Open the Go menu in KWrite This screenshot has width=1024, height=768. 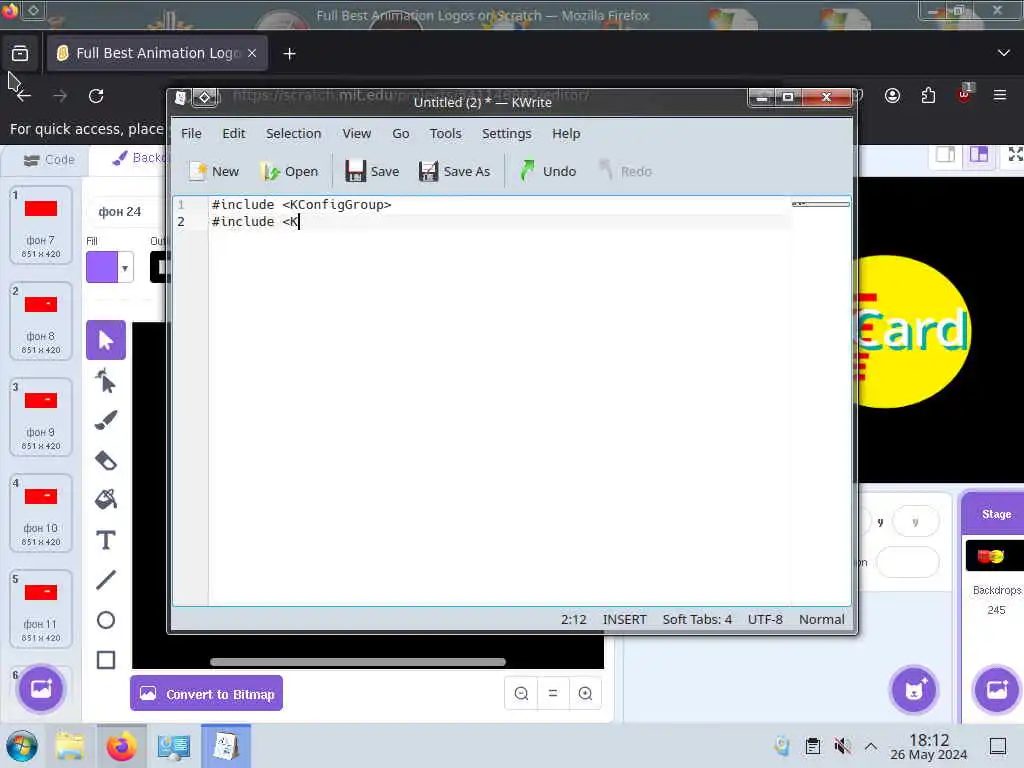point(400,133)
